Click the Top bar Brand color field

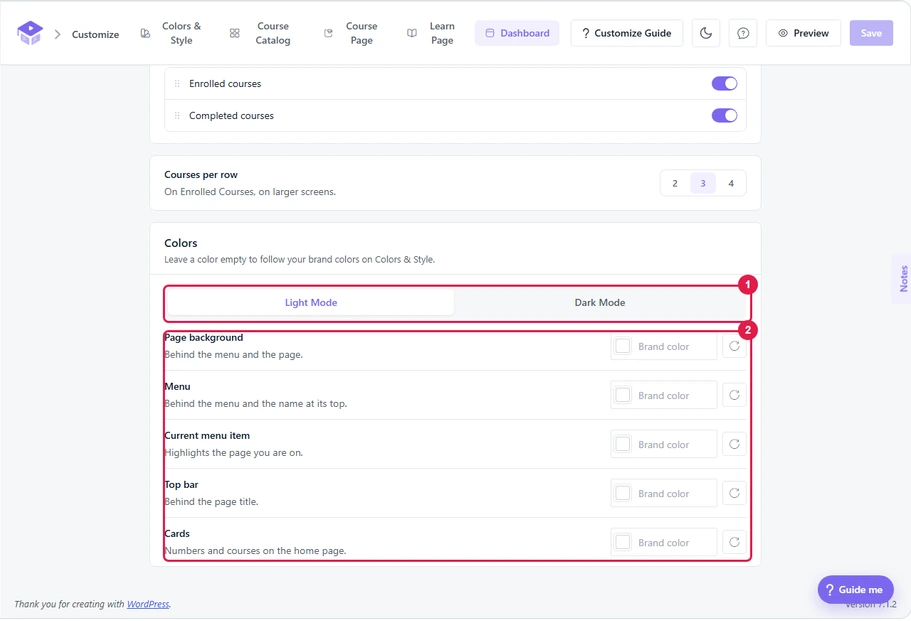click(663, 493)
